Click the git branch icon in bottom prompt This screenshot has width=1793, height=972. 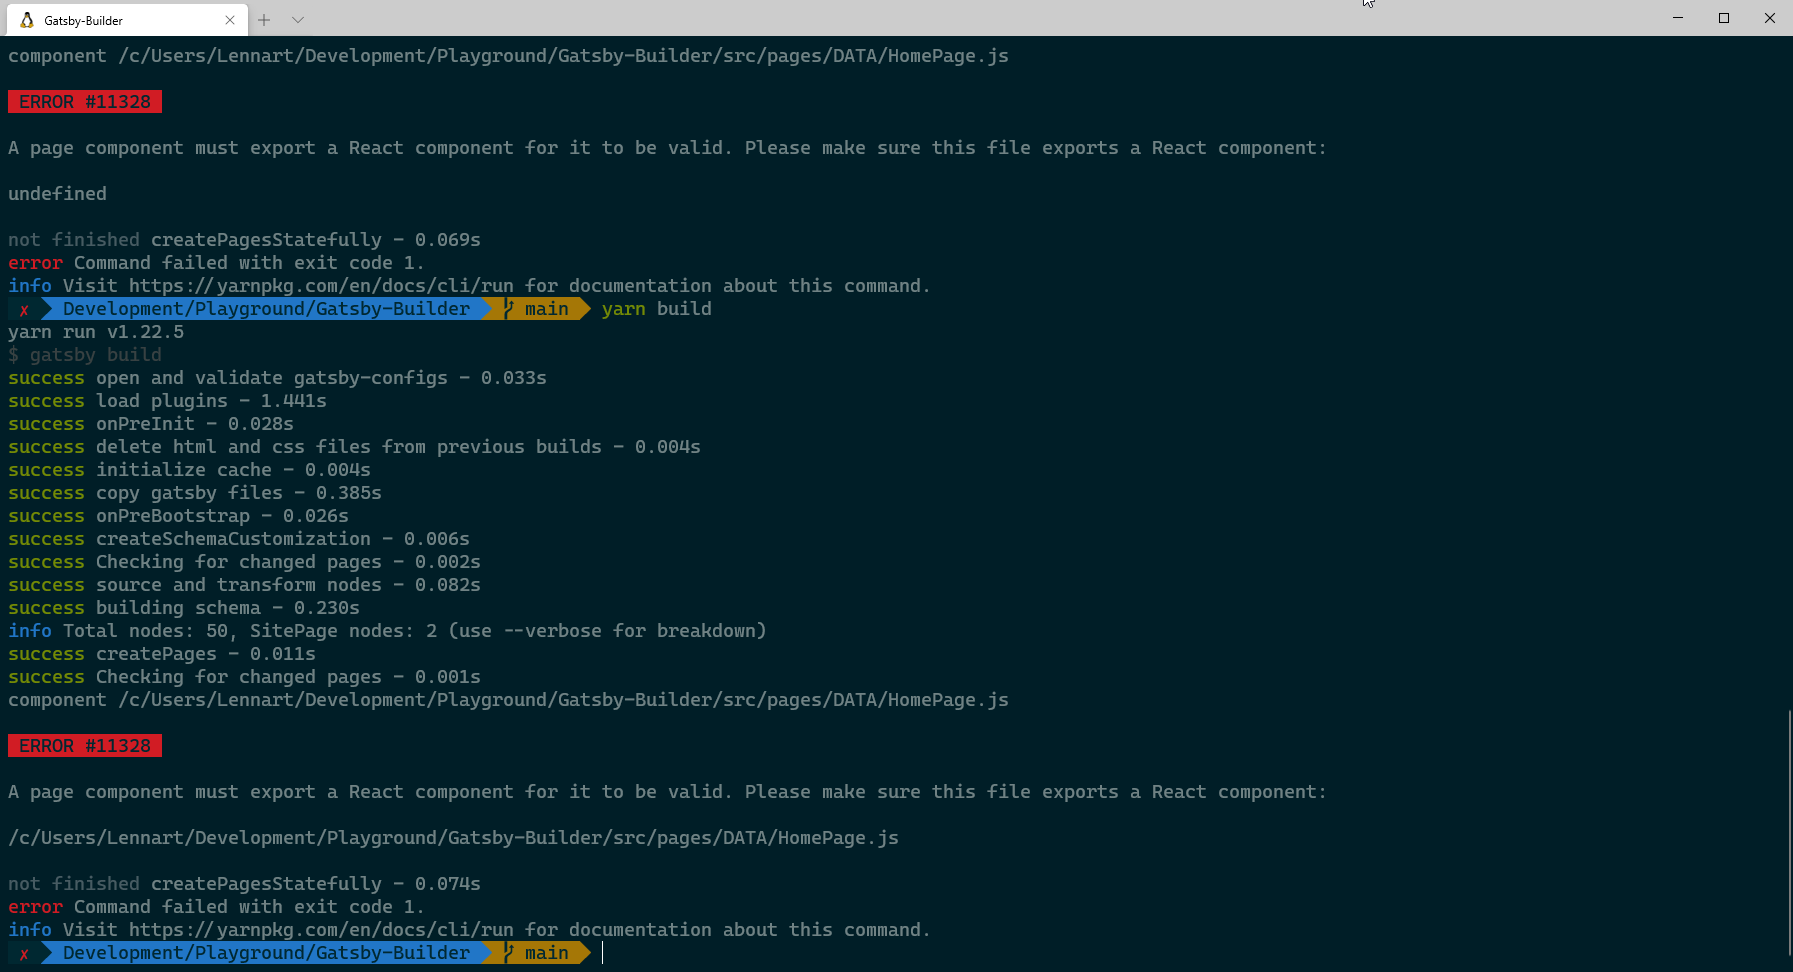coord(508,952)
